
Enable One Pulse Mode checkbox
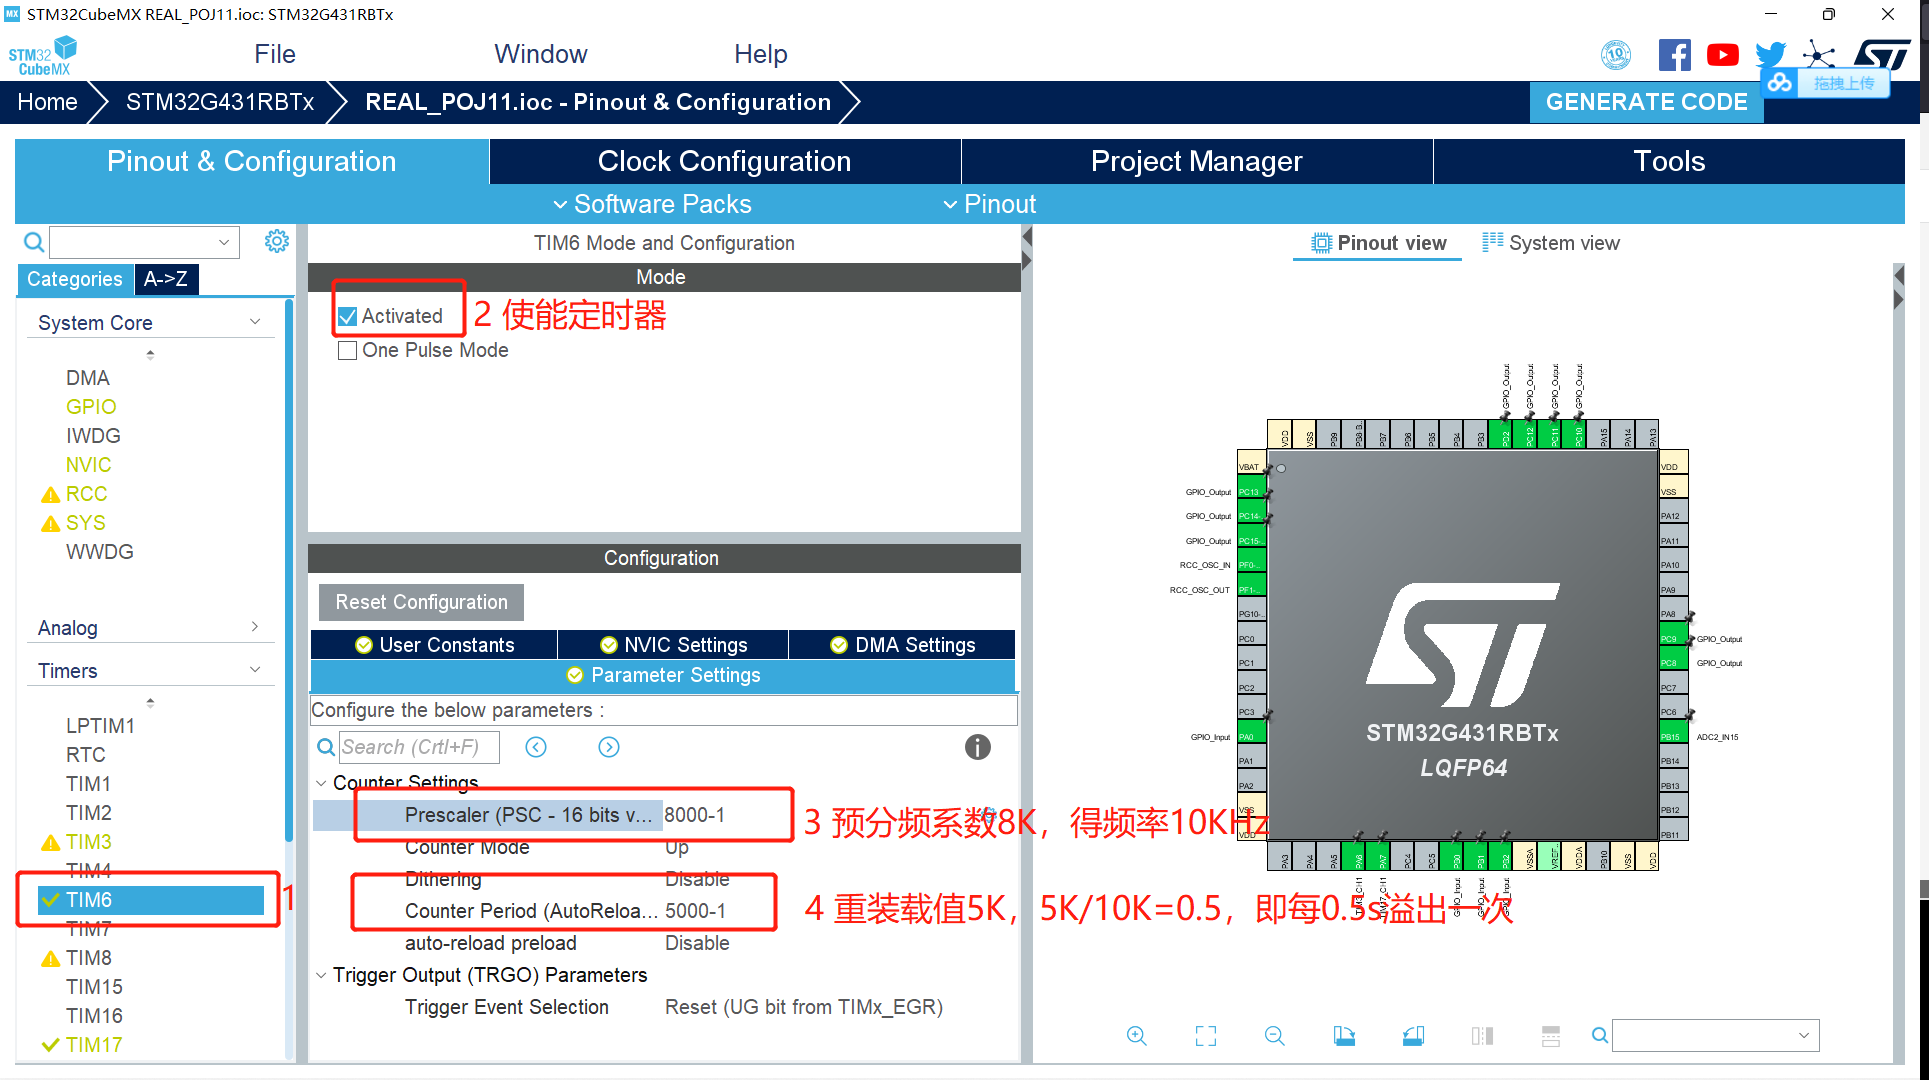coord(348,351)
